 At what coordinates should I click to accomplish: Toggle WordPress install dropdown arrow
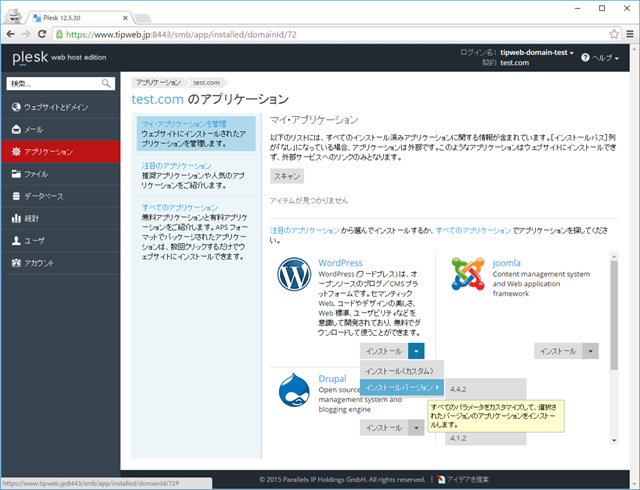coord(416,351)
